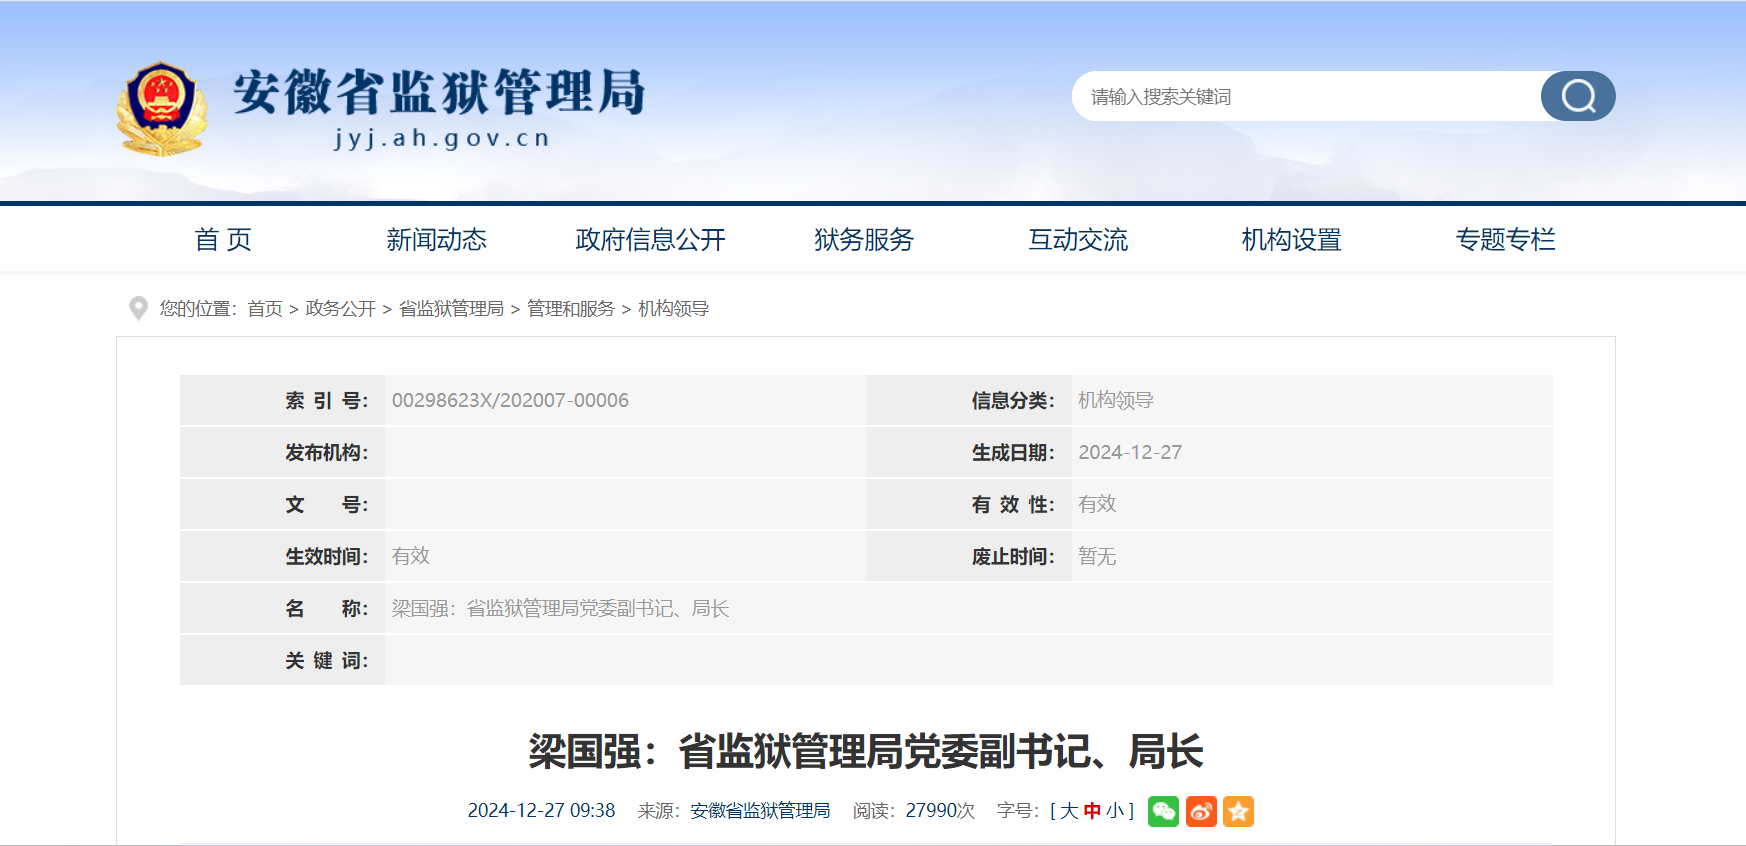Click the 生成日期 label
Screen dimensions: 1746x846
(1013, 452)
